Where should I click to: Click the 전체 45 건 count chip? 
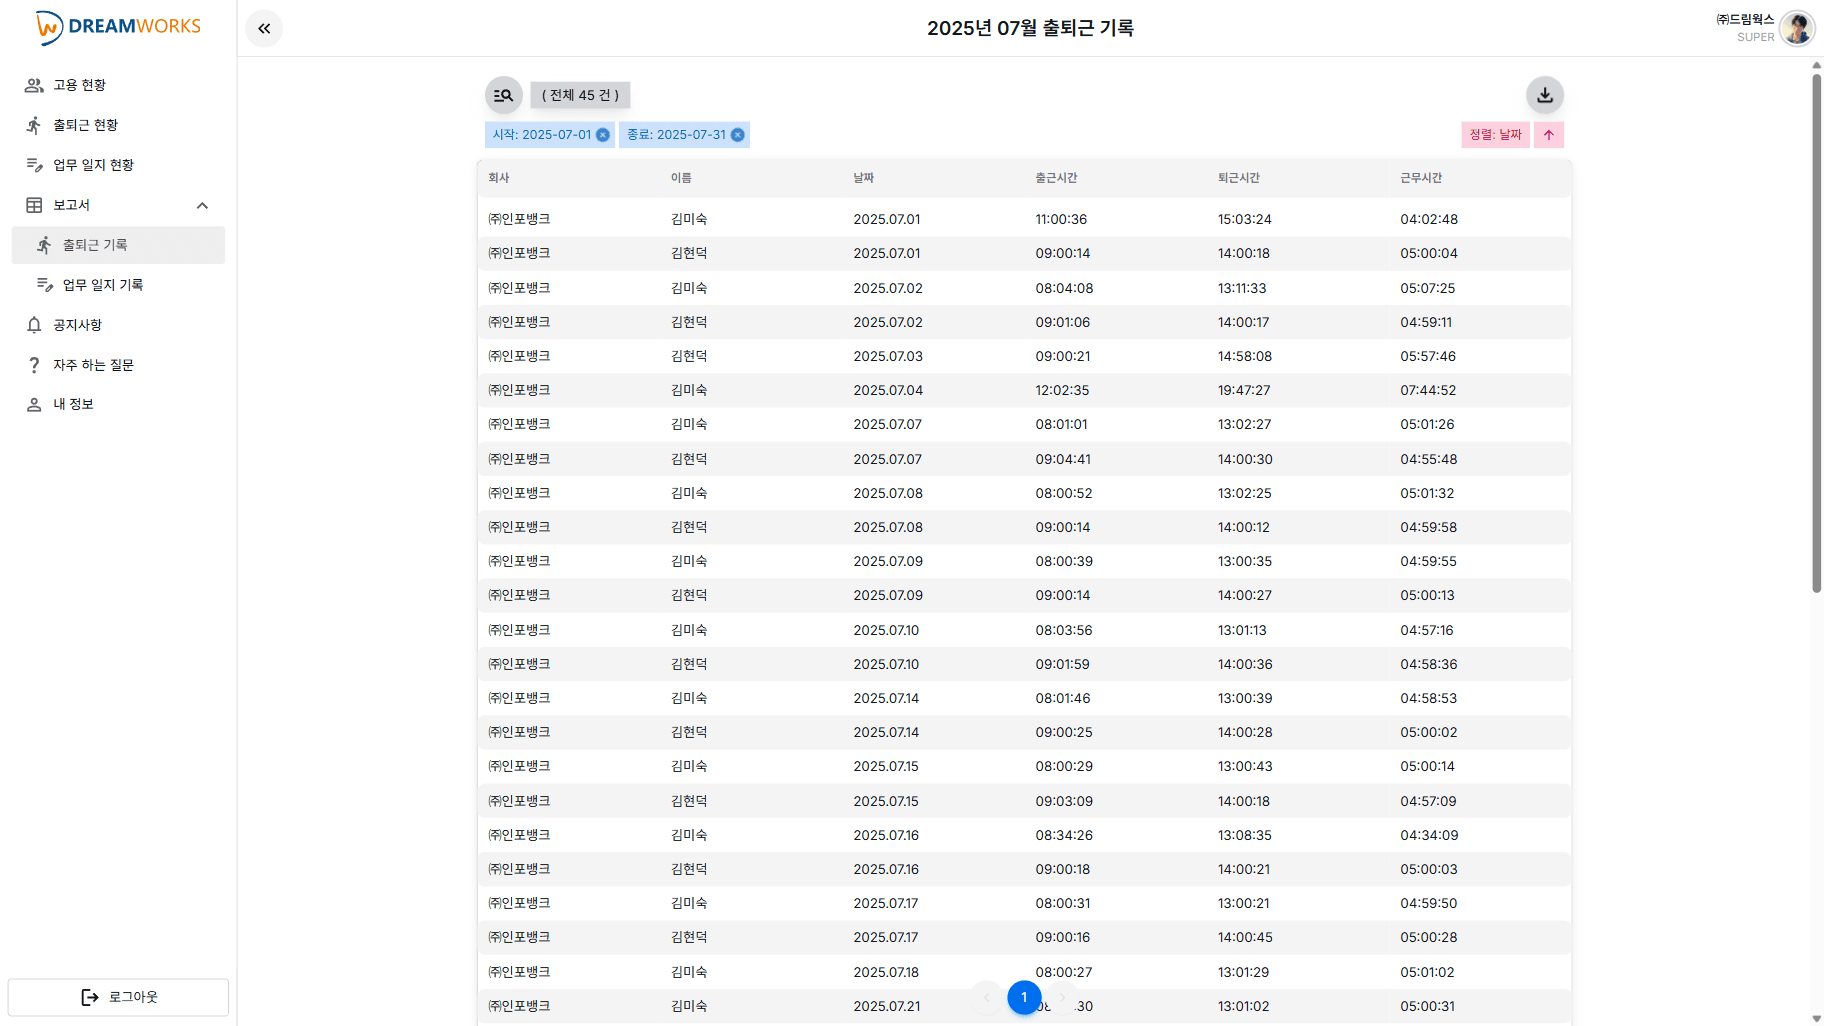pos(580,95)
